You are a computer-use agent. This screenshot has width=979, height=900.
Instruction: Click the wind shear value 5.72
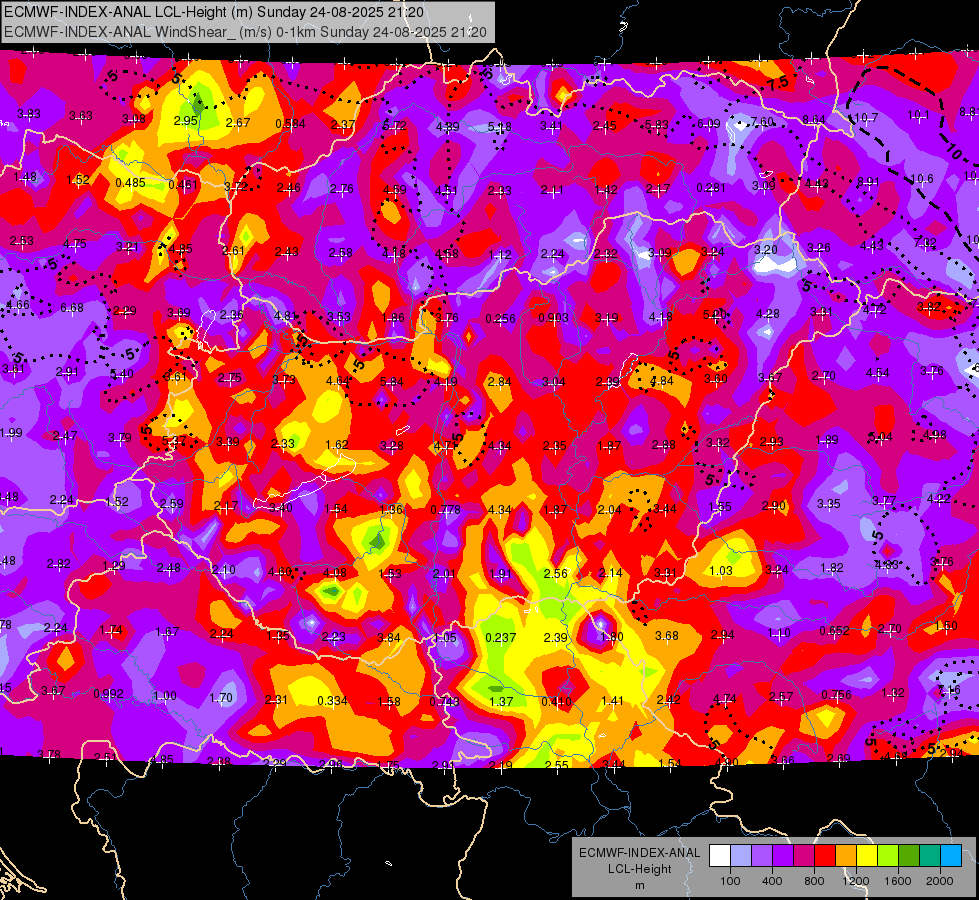coord(394,126)
